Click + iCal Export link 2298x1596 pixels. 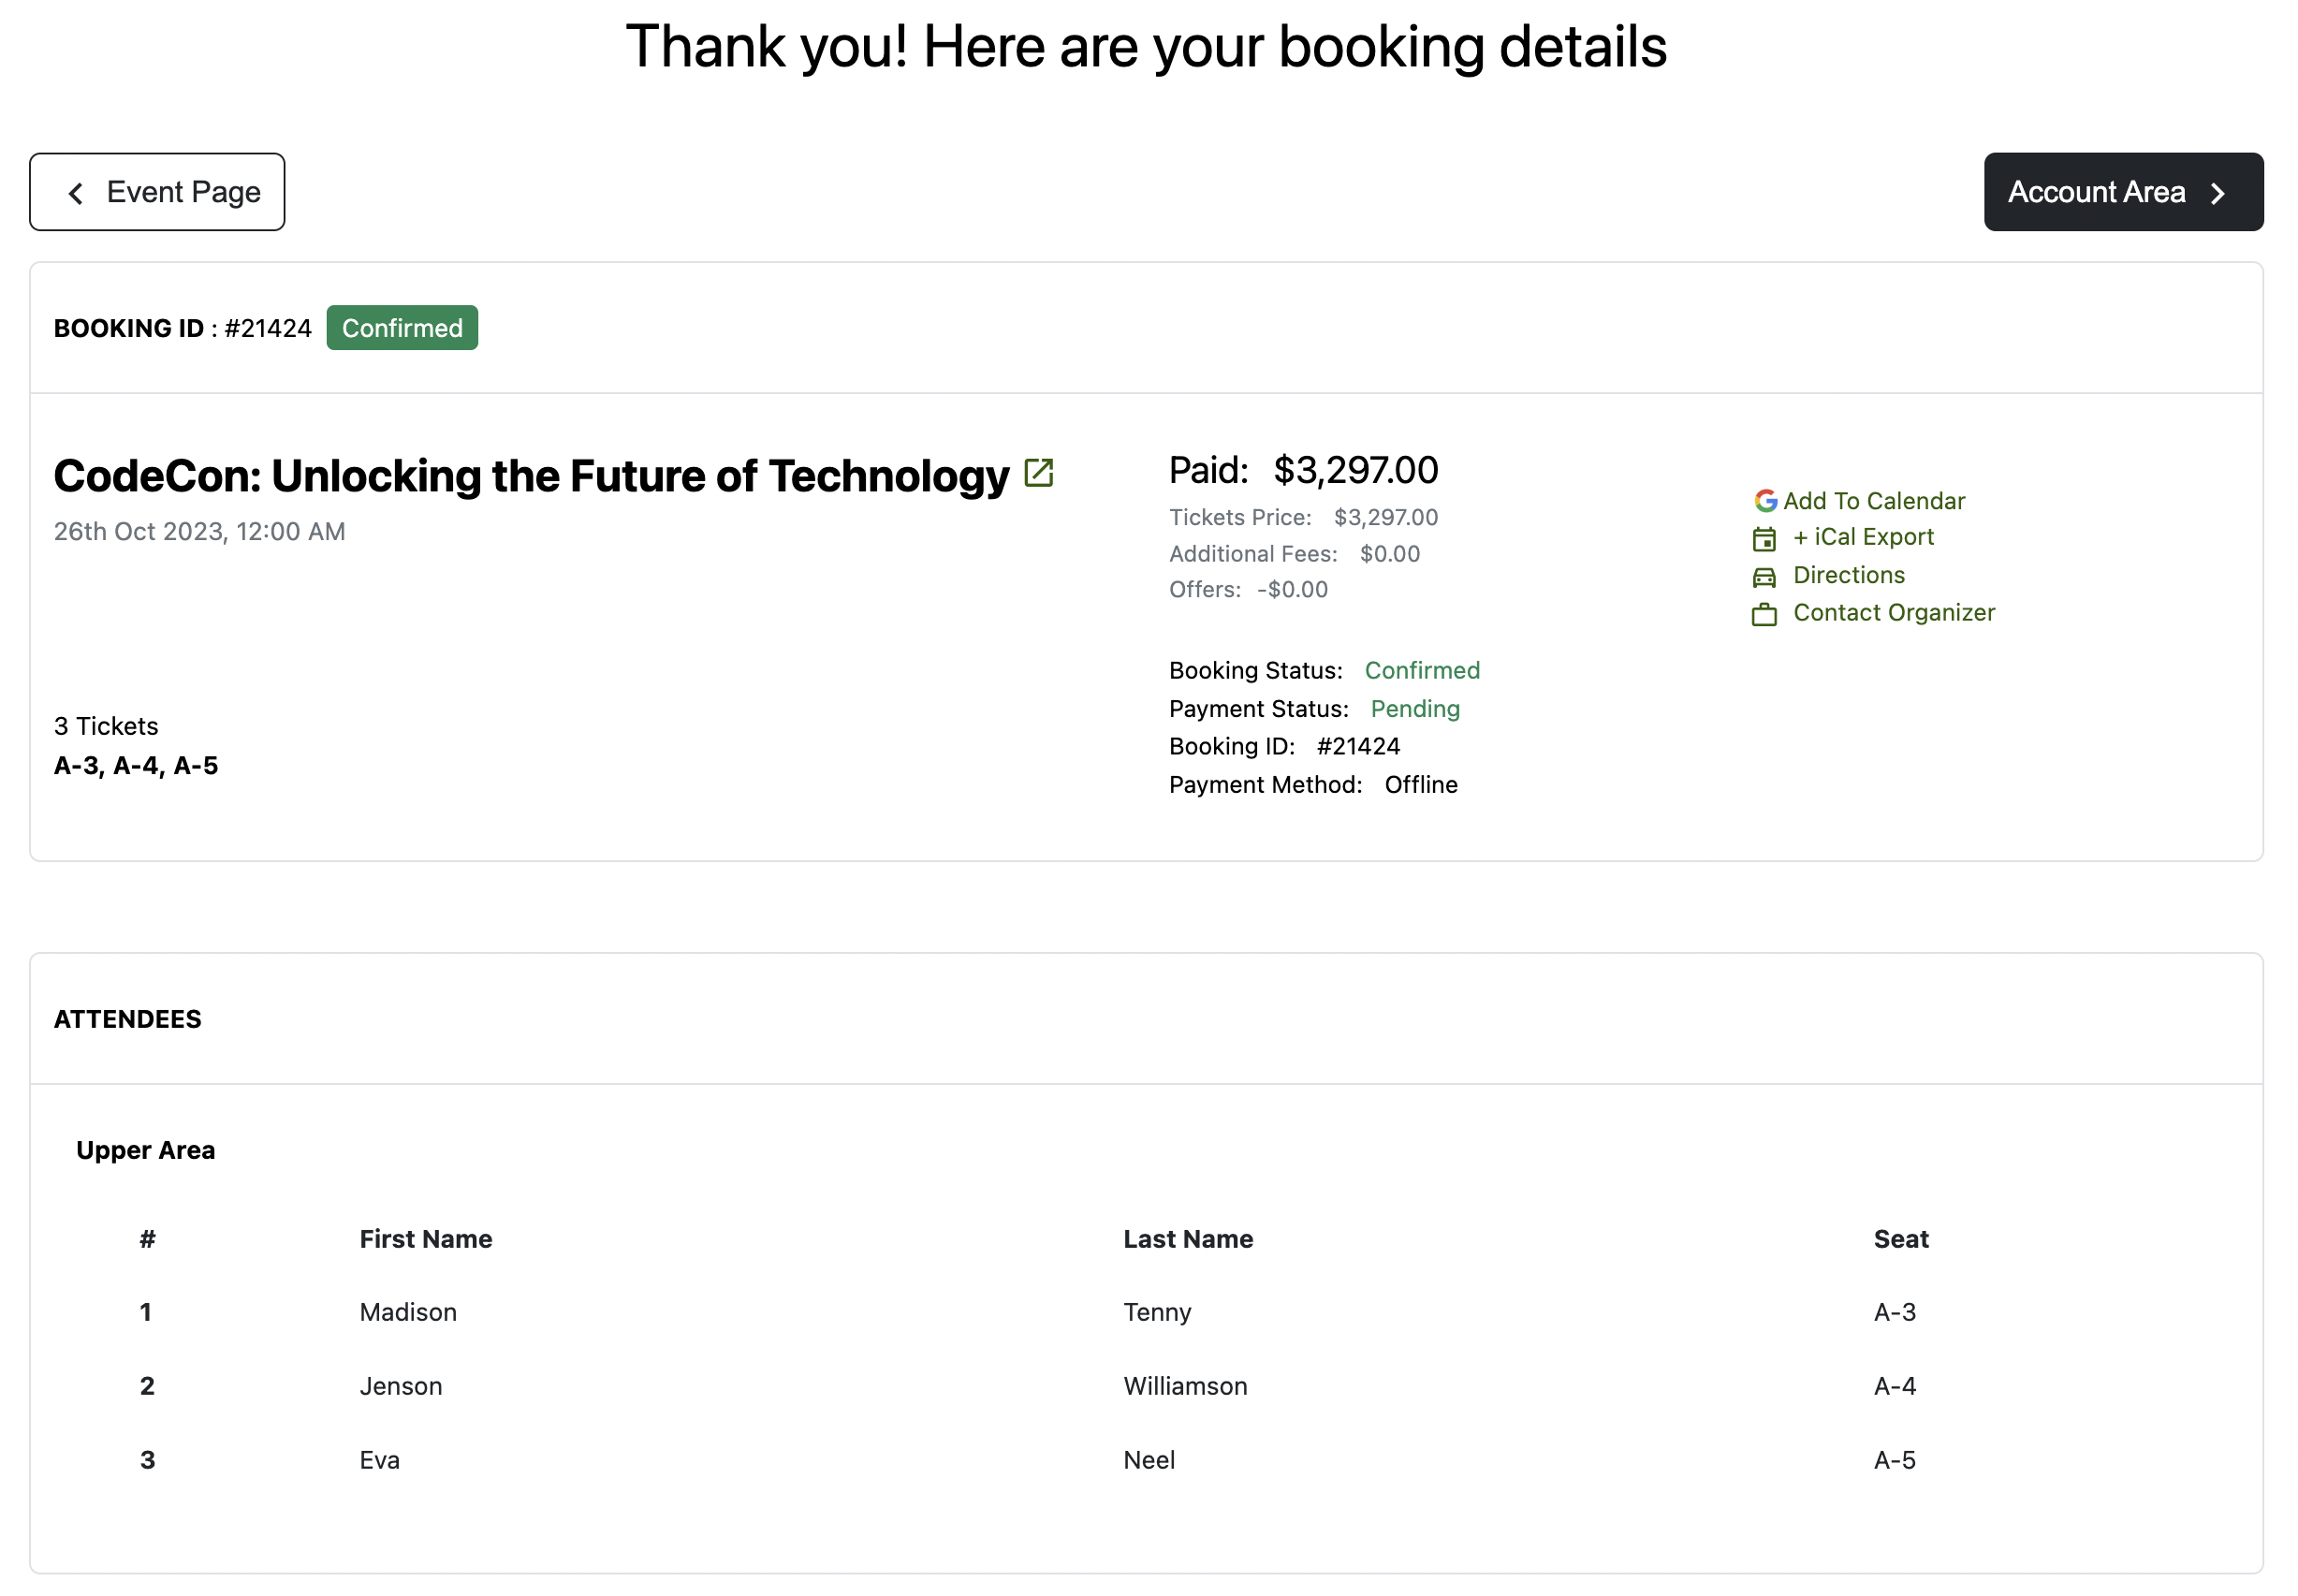1863,537
